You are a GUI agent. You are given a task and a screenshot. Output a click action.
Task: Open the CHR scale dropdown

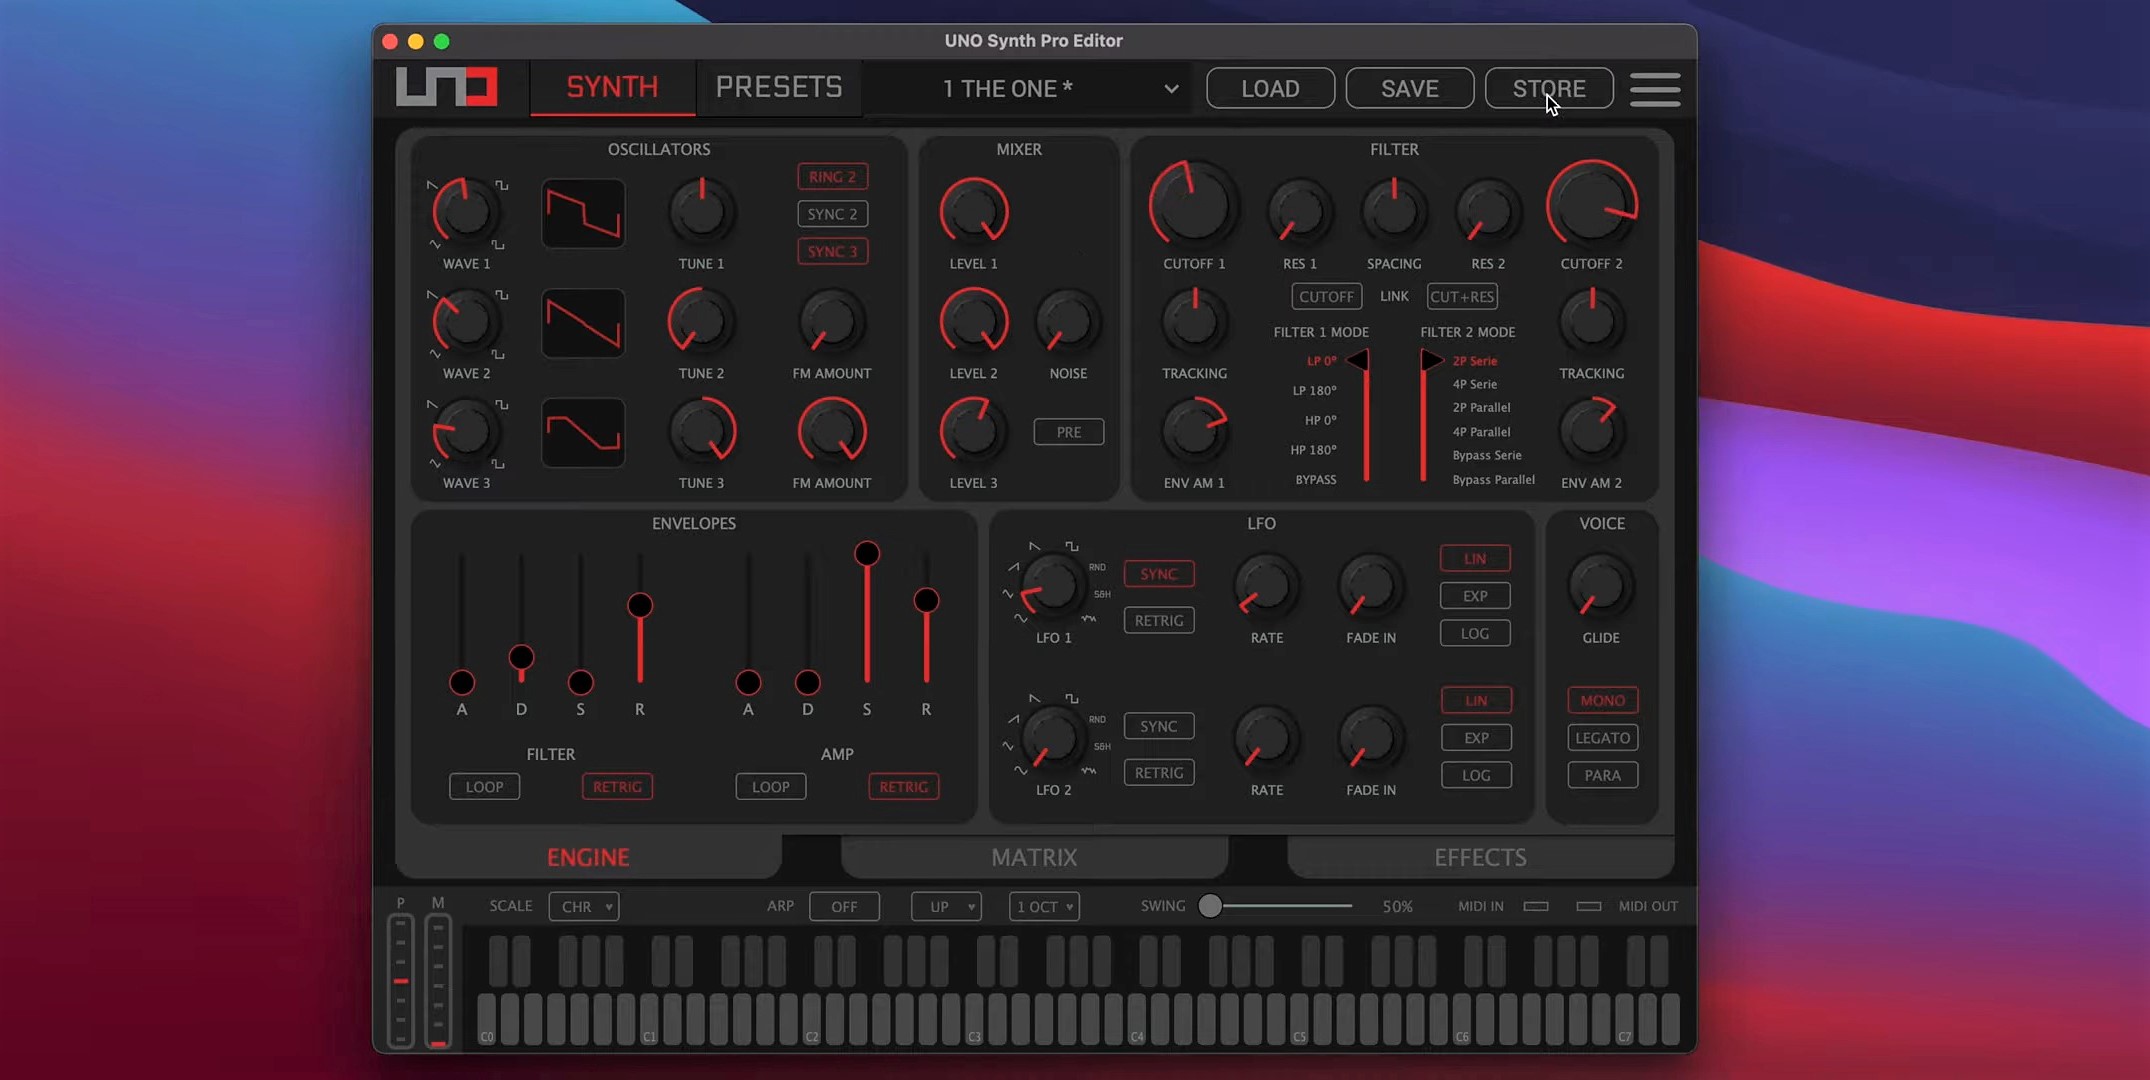tap(584, 906)
